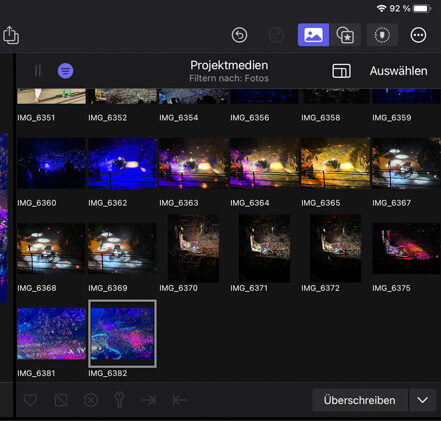The width and height of the screenshot is (441, 421).
Task: Select the IMG_6382 thumbnail
Action: [x=122, y=334]
